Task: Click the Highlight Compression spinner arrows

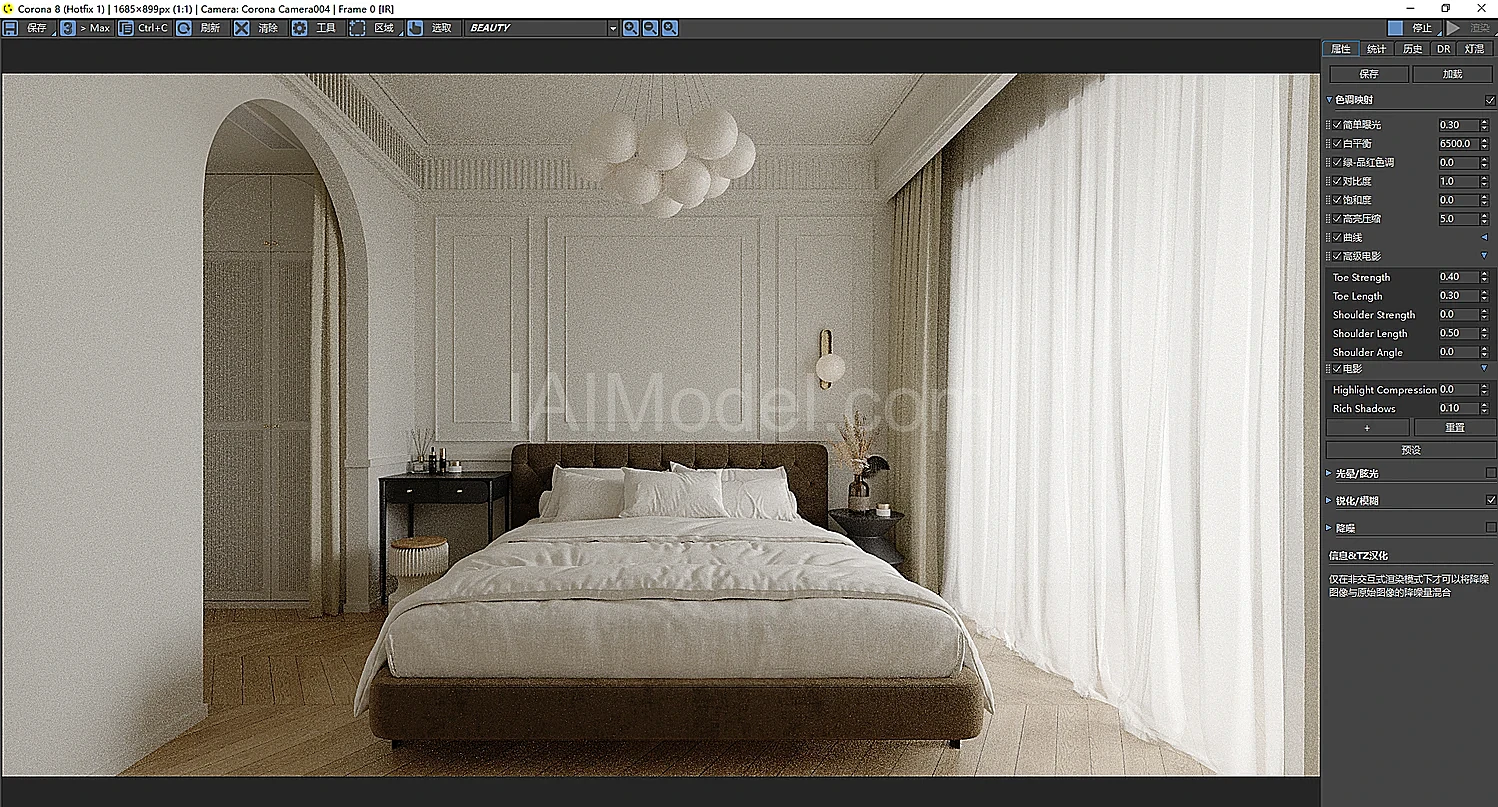Action: (1484, 390)
